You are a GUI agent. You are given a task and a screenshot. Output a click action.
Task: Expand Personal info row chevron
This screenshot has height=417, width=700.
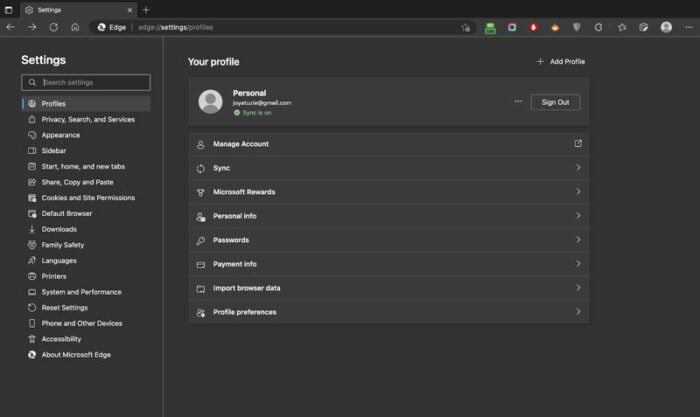(578, 216)
